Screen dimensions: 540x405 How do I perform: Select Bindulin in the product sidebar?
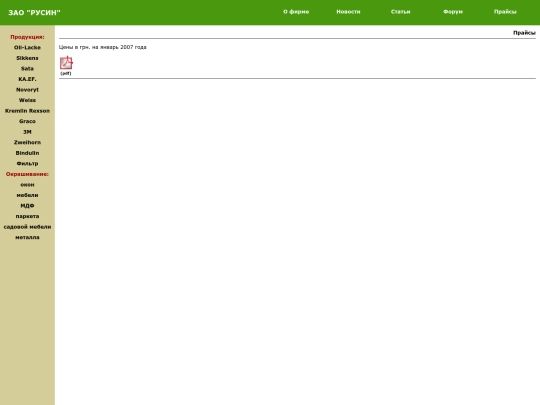[x=27, y=153]
